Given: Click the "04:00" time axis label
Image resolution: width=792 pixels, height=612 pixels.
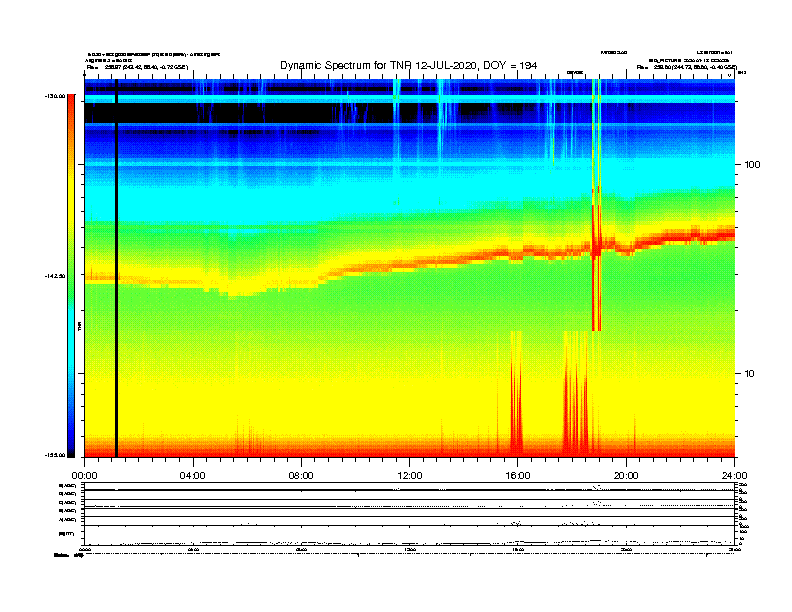Looking at the screenshot, I should click(193, 476).
